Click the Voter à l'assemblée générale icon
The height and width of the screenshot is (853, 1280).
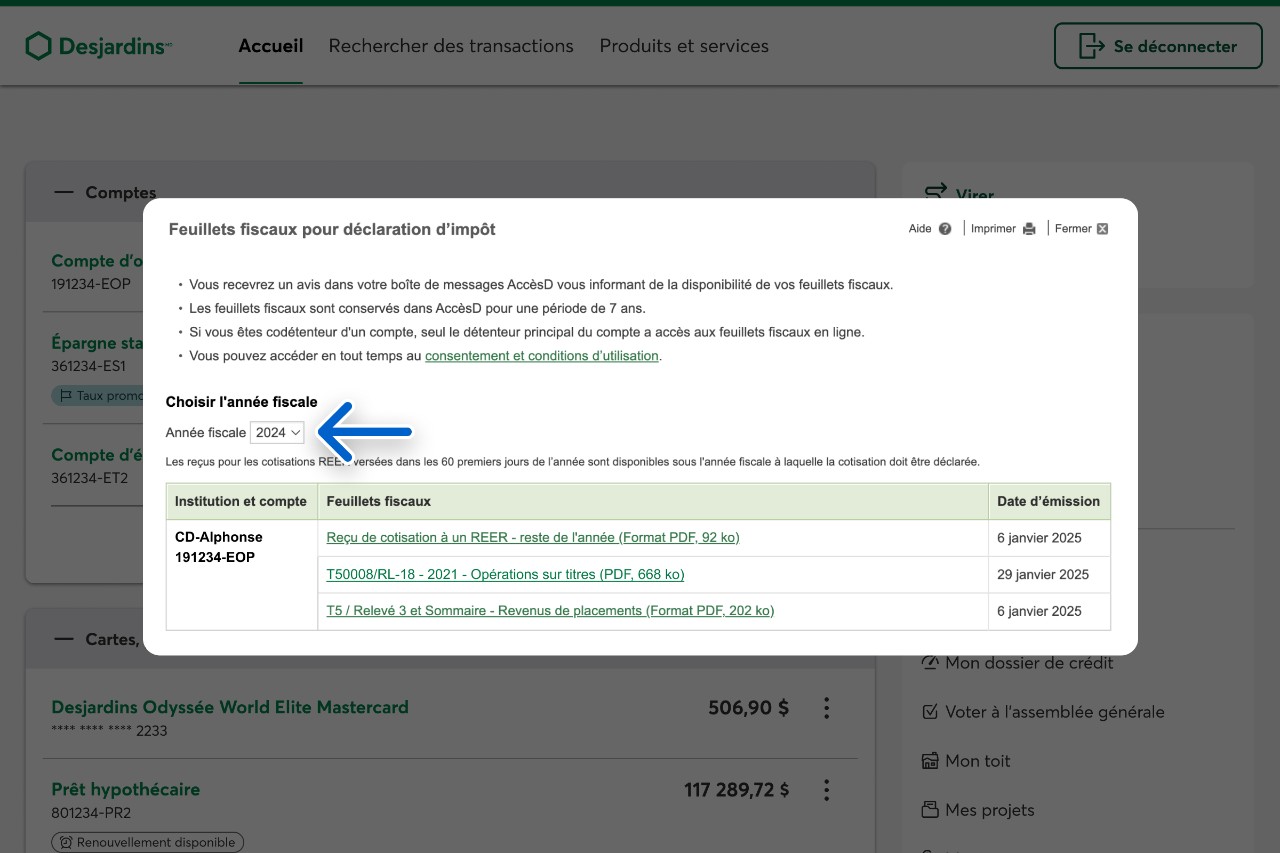pyautogui.click(x=930, y=712)
